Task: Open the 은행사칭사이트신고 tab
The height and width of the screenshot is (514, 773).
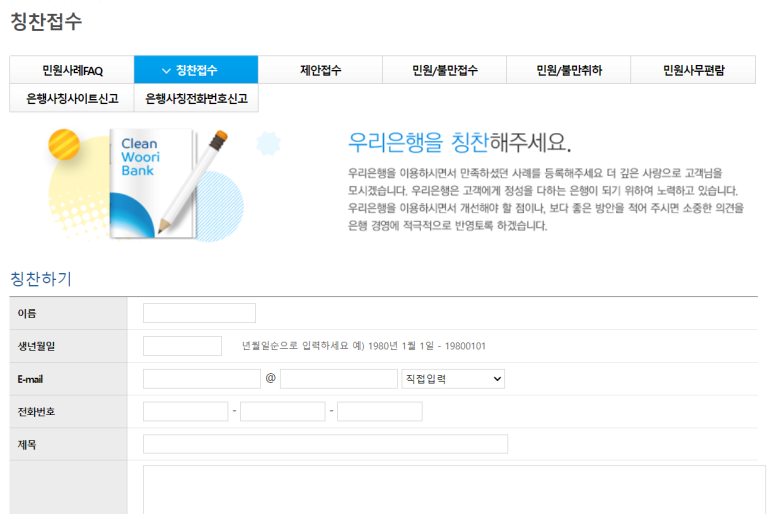Action: [72, 98]
